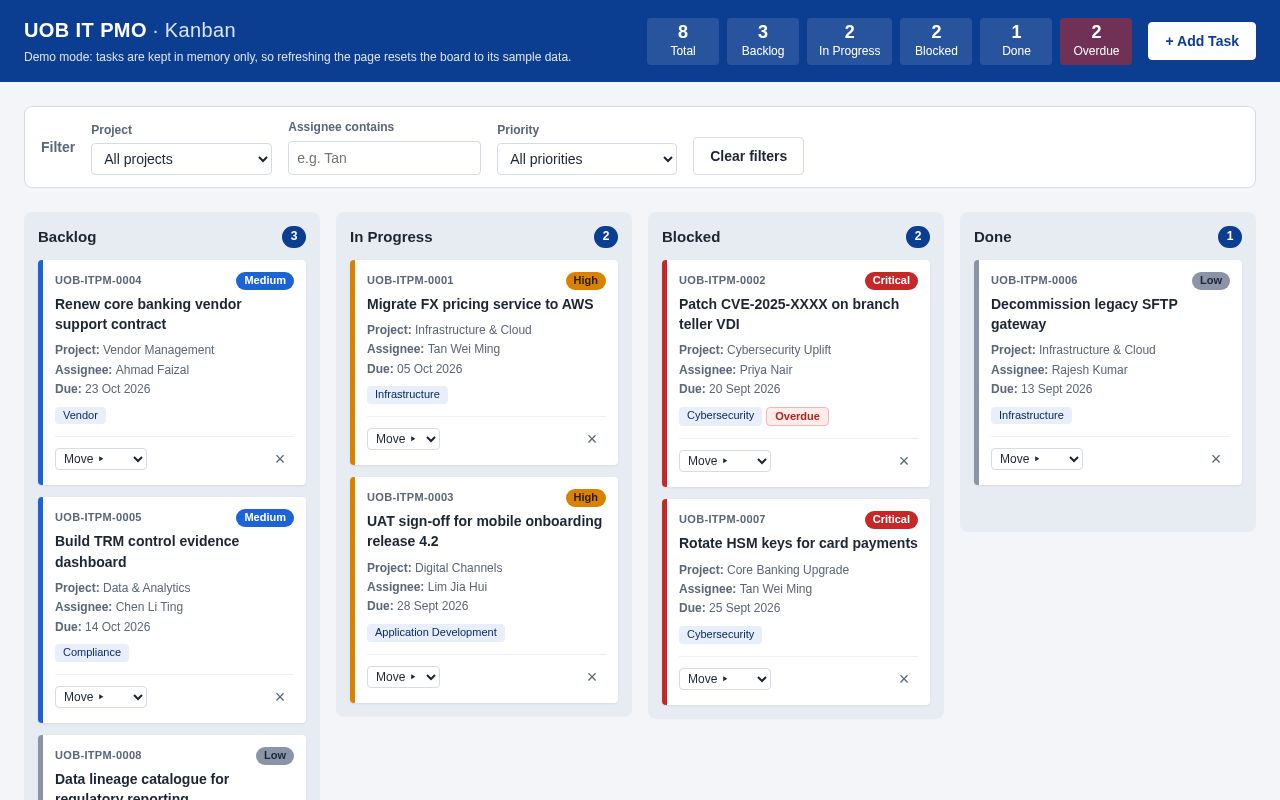Click the Done column count badge
The image size is (1280, 800).
tap(1230, 237)
